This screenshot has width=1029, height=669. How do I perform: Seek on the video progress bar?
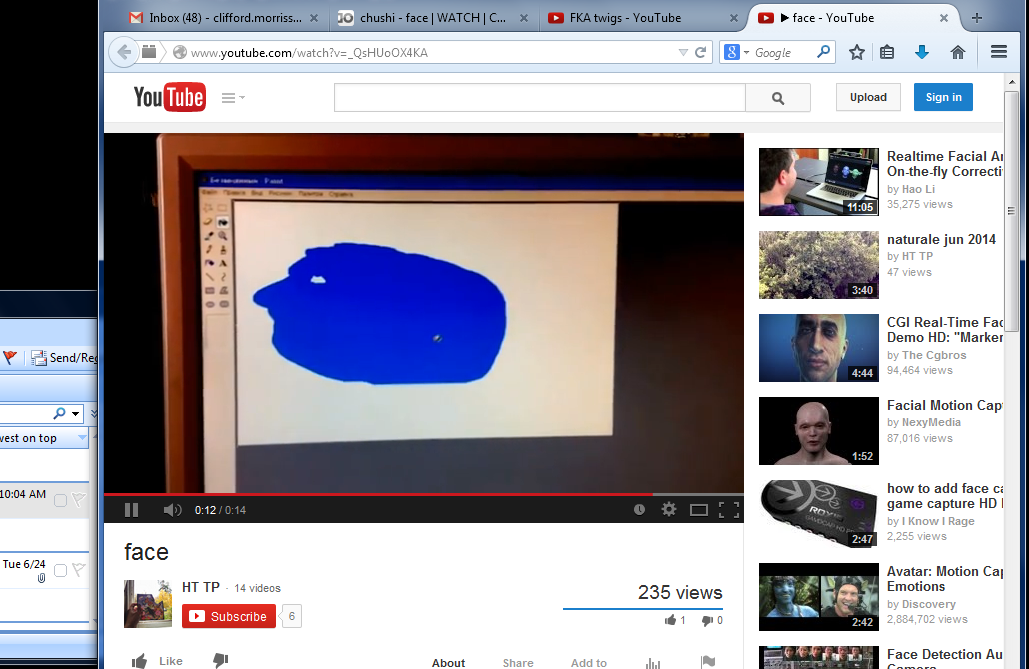423,494
